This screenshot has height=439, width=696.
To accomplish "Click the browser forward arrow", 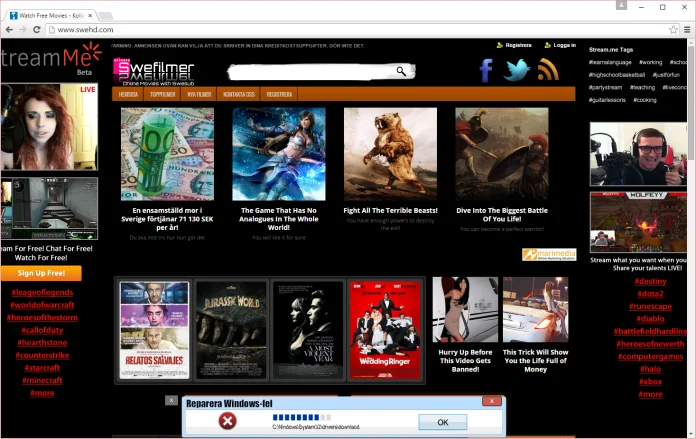I will (x=23, y=29).
